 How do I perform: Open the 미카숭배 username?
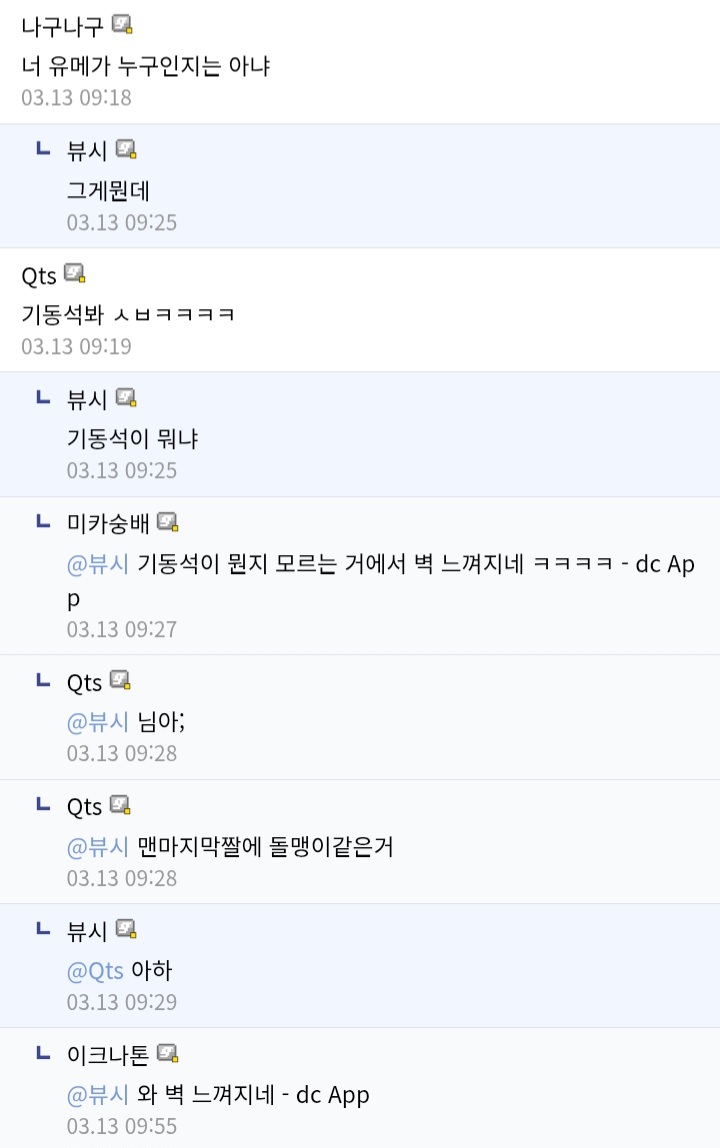(x=108, y=523)
